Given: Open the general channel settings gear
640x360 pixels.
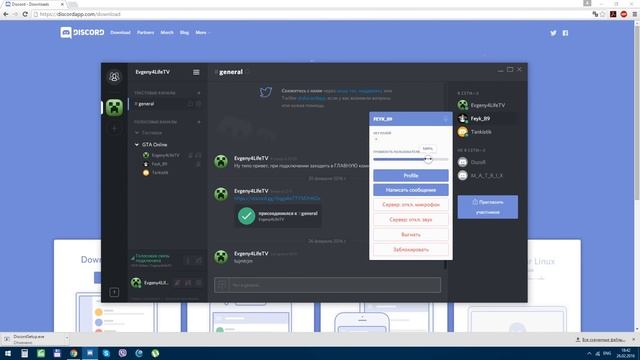Looking at the screenshot, I should 198,104.
